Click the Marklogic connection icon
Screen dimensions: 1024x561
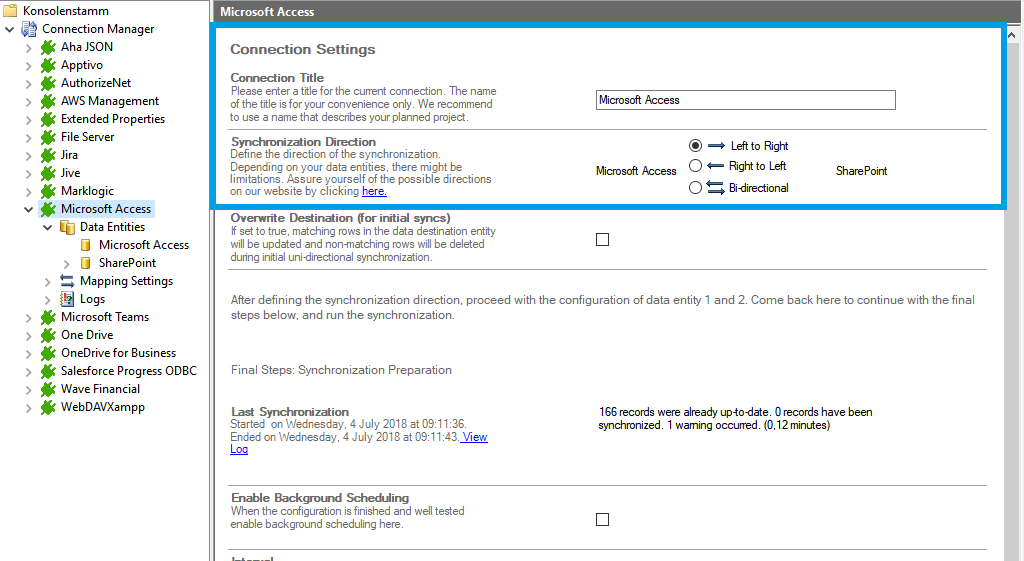[x=48, y=191]
